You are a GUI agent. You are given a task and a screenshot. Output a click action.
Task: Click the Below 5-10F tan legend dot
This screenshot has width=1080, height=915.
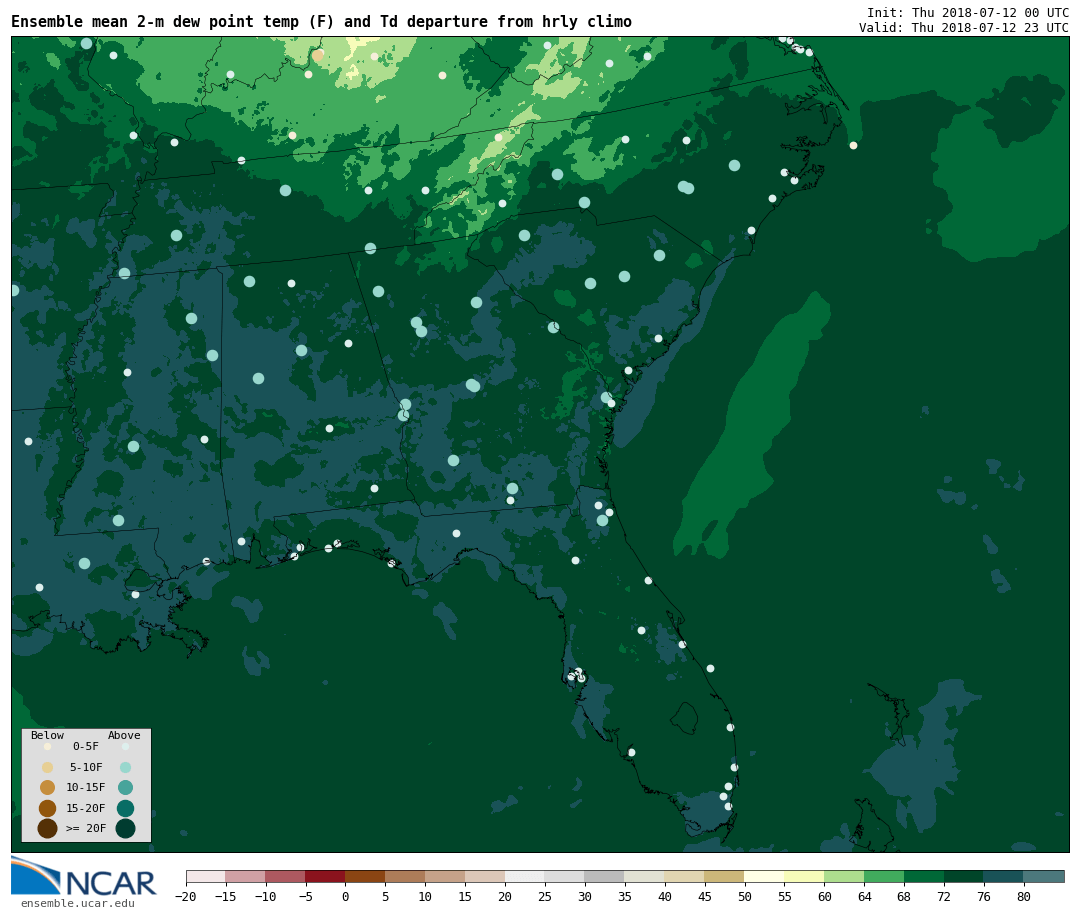pos(48,768)
